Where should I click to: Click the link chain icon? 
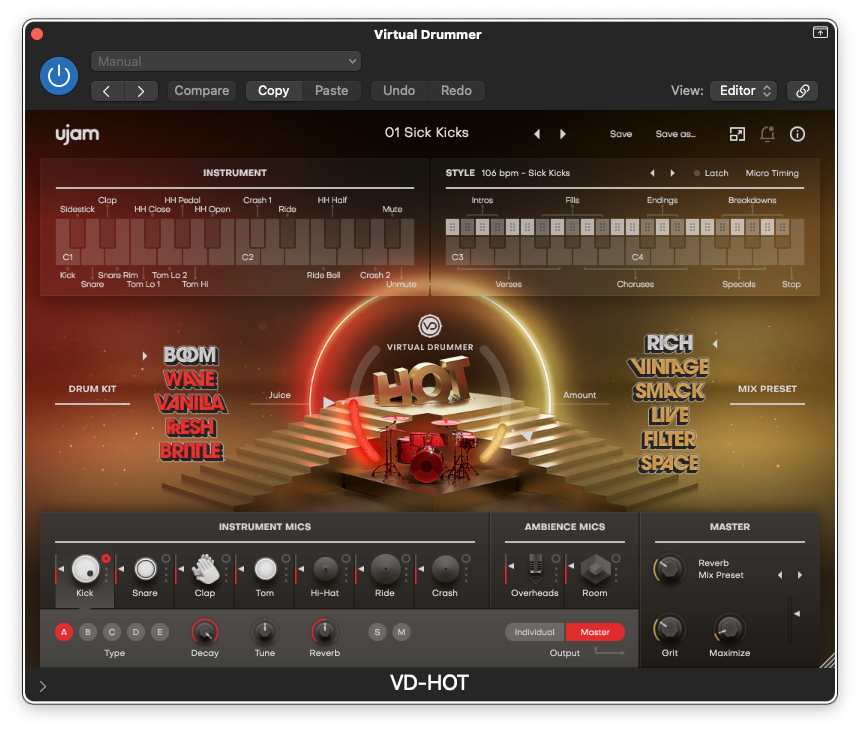click(x=802, y=91)
